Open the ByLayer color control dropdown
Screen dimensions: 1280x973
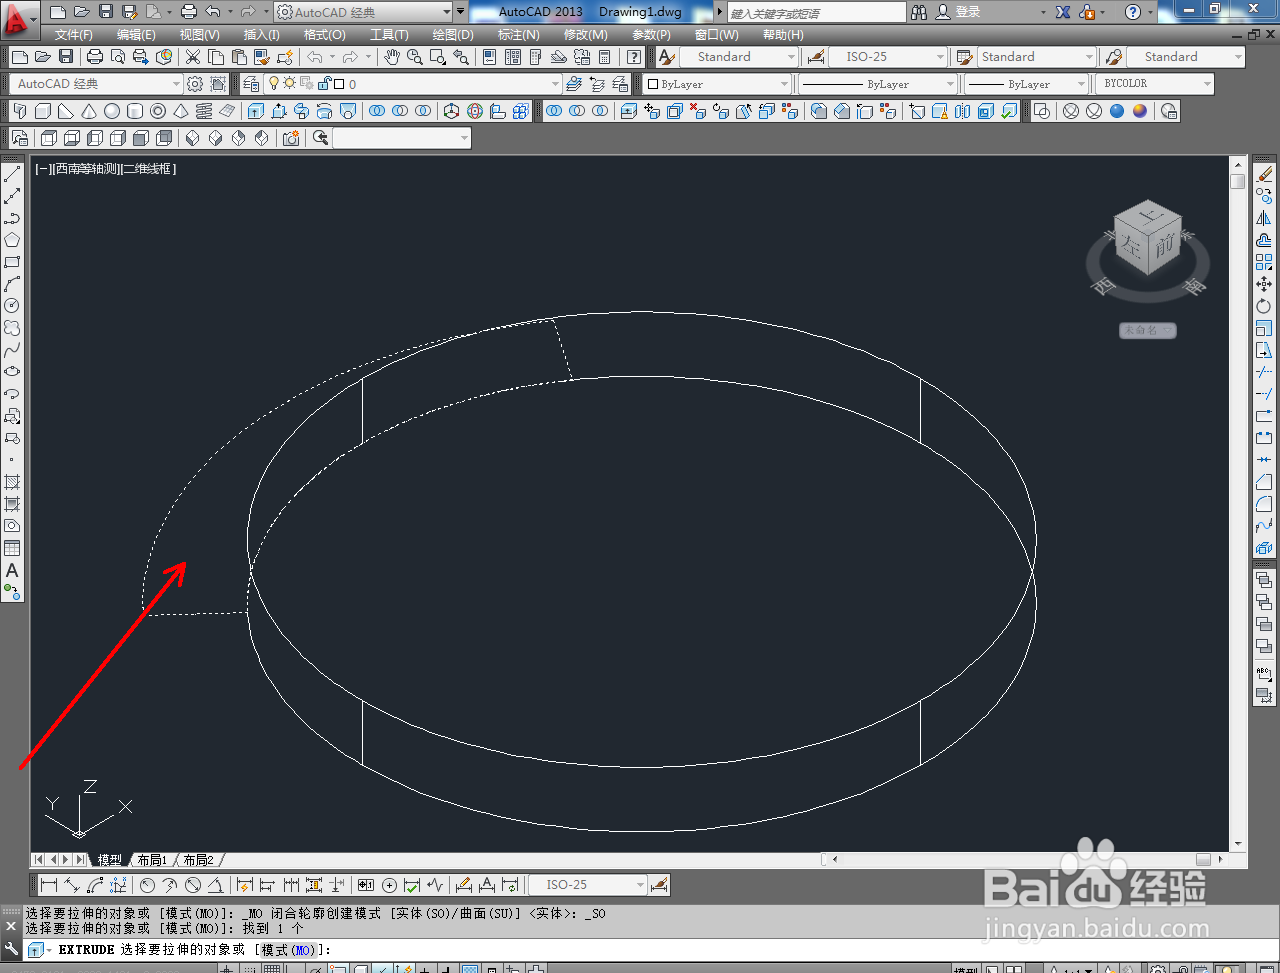coord(718,84)
